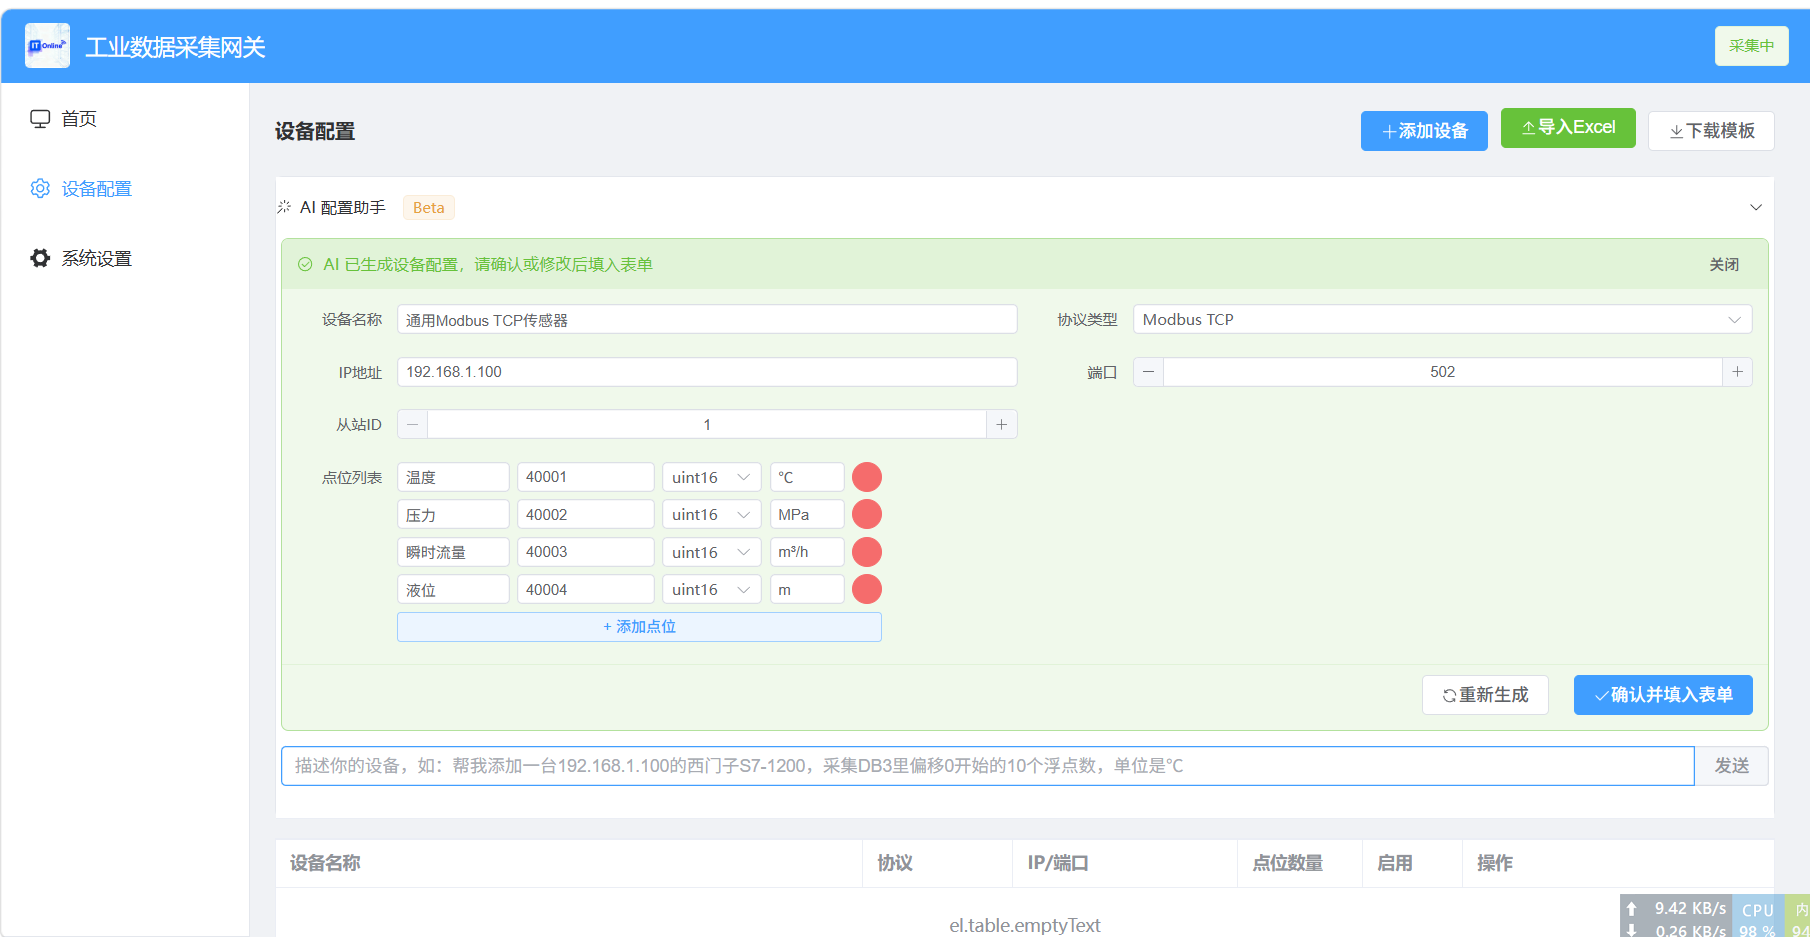1810x937 pixels.
Task: Edit the m³/h unit field
Action: 807,552
